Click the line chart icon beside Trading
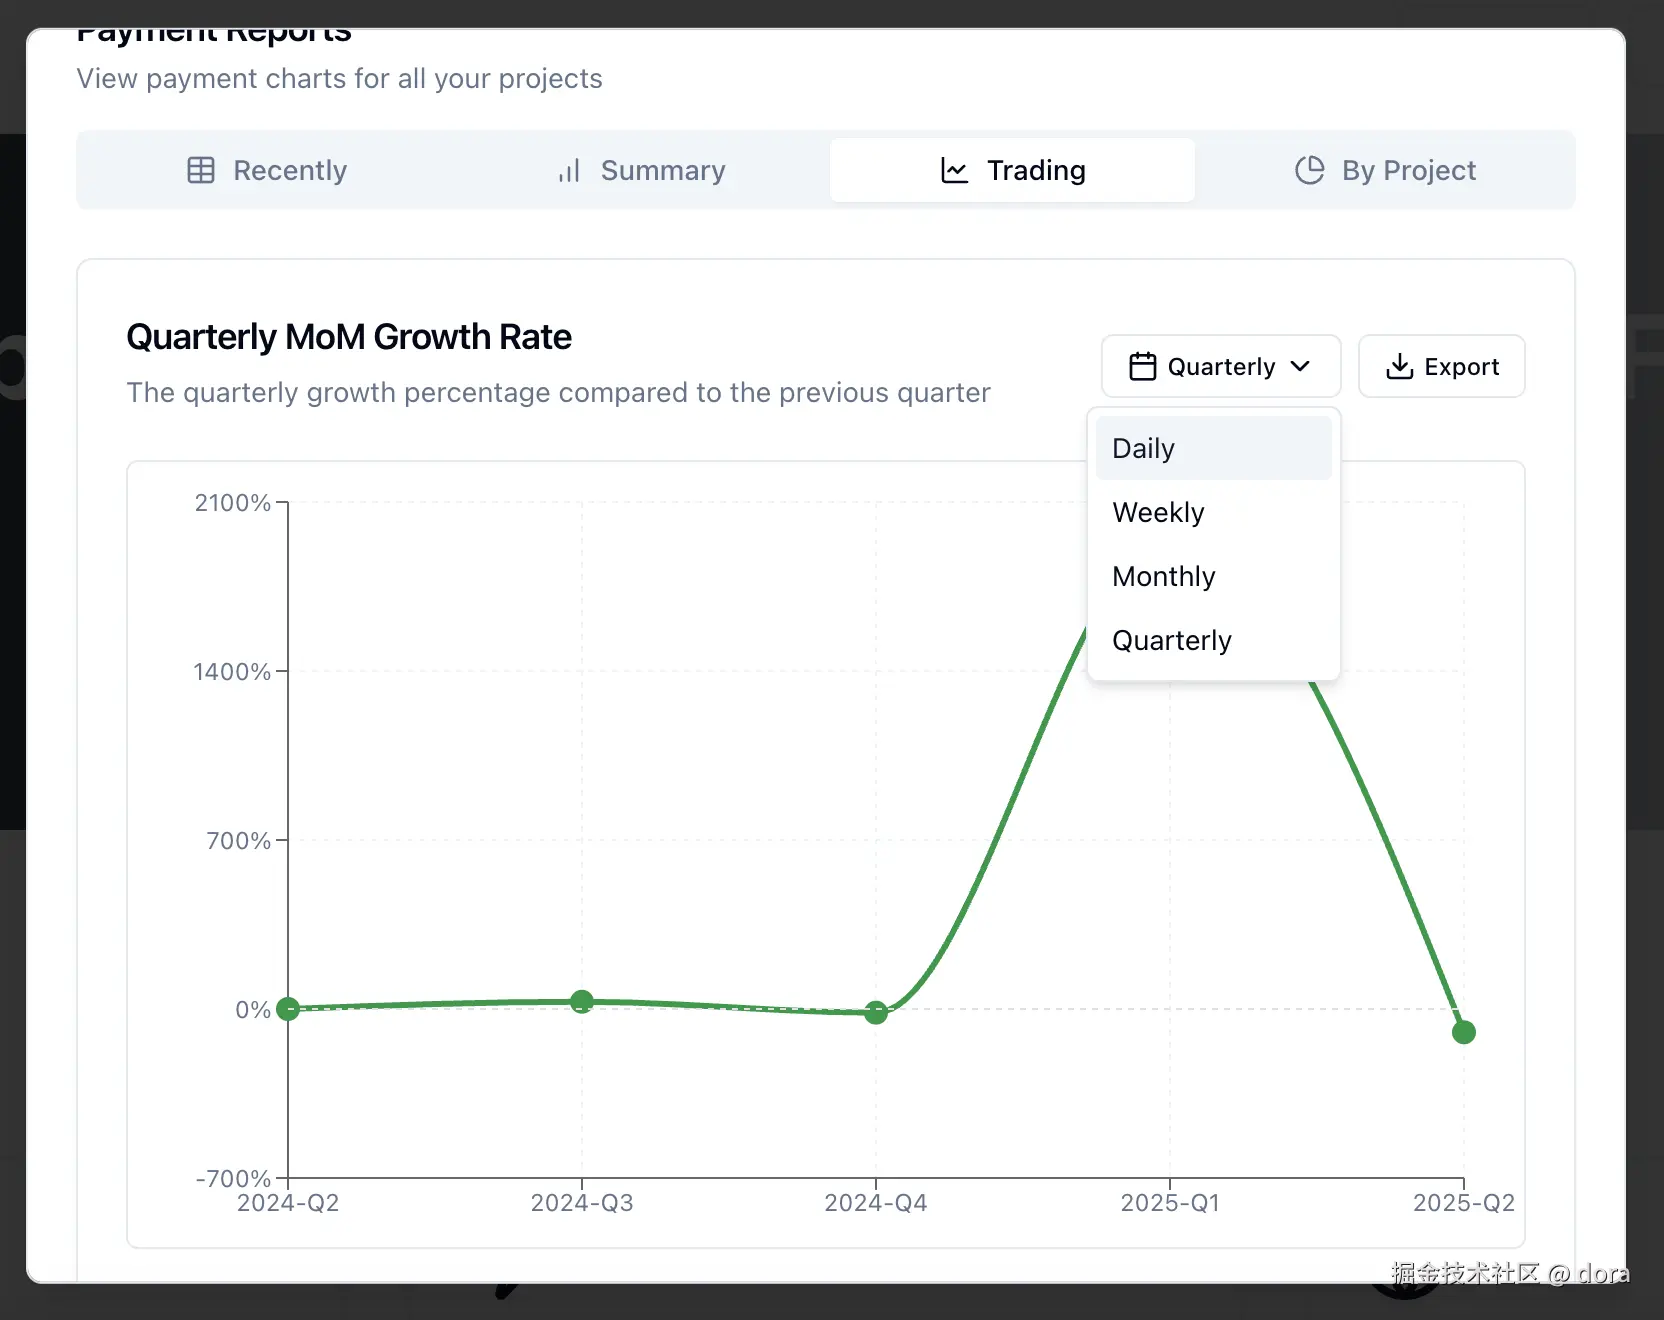Image resolution: width=1664 pixels, height=1320 pixels. click(x=955, y=171)
